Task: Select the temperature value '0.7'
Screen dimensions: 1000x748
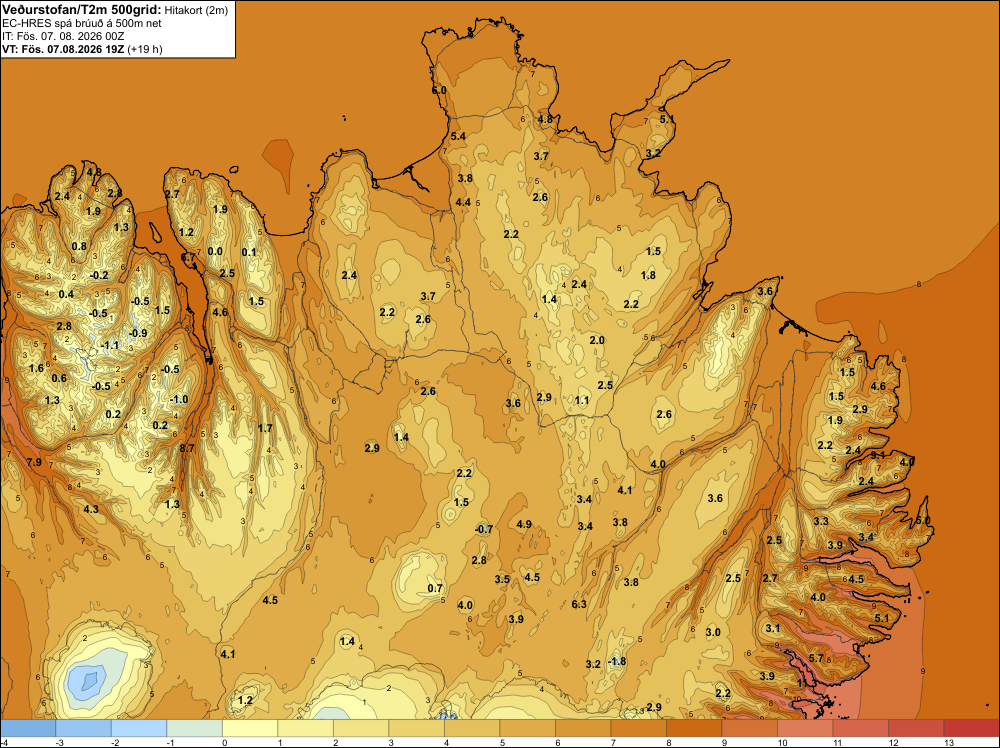Action: (435, 588)
